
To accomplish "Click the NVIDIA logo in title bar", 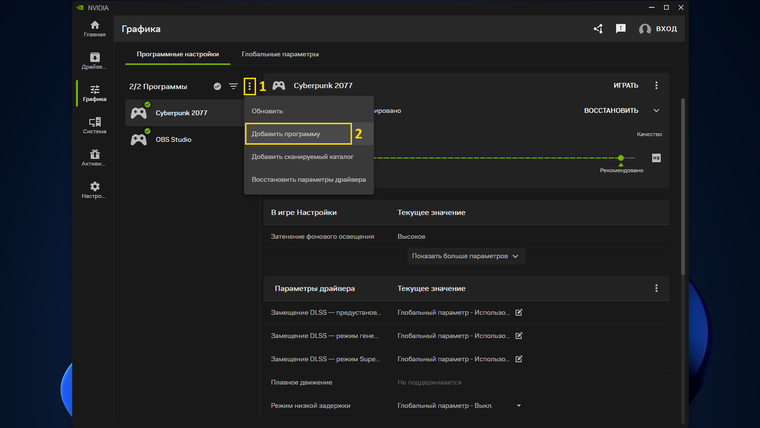I will [x=80, y=8].
